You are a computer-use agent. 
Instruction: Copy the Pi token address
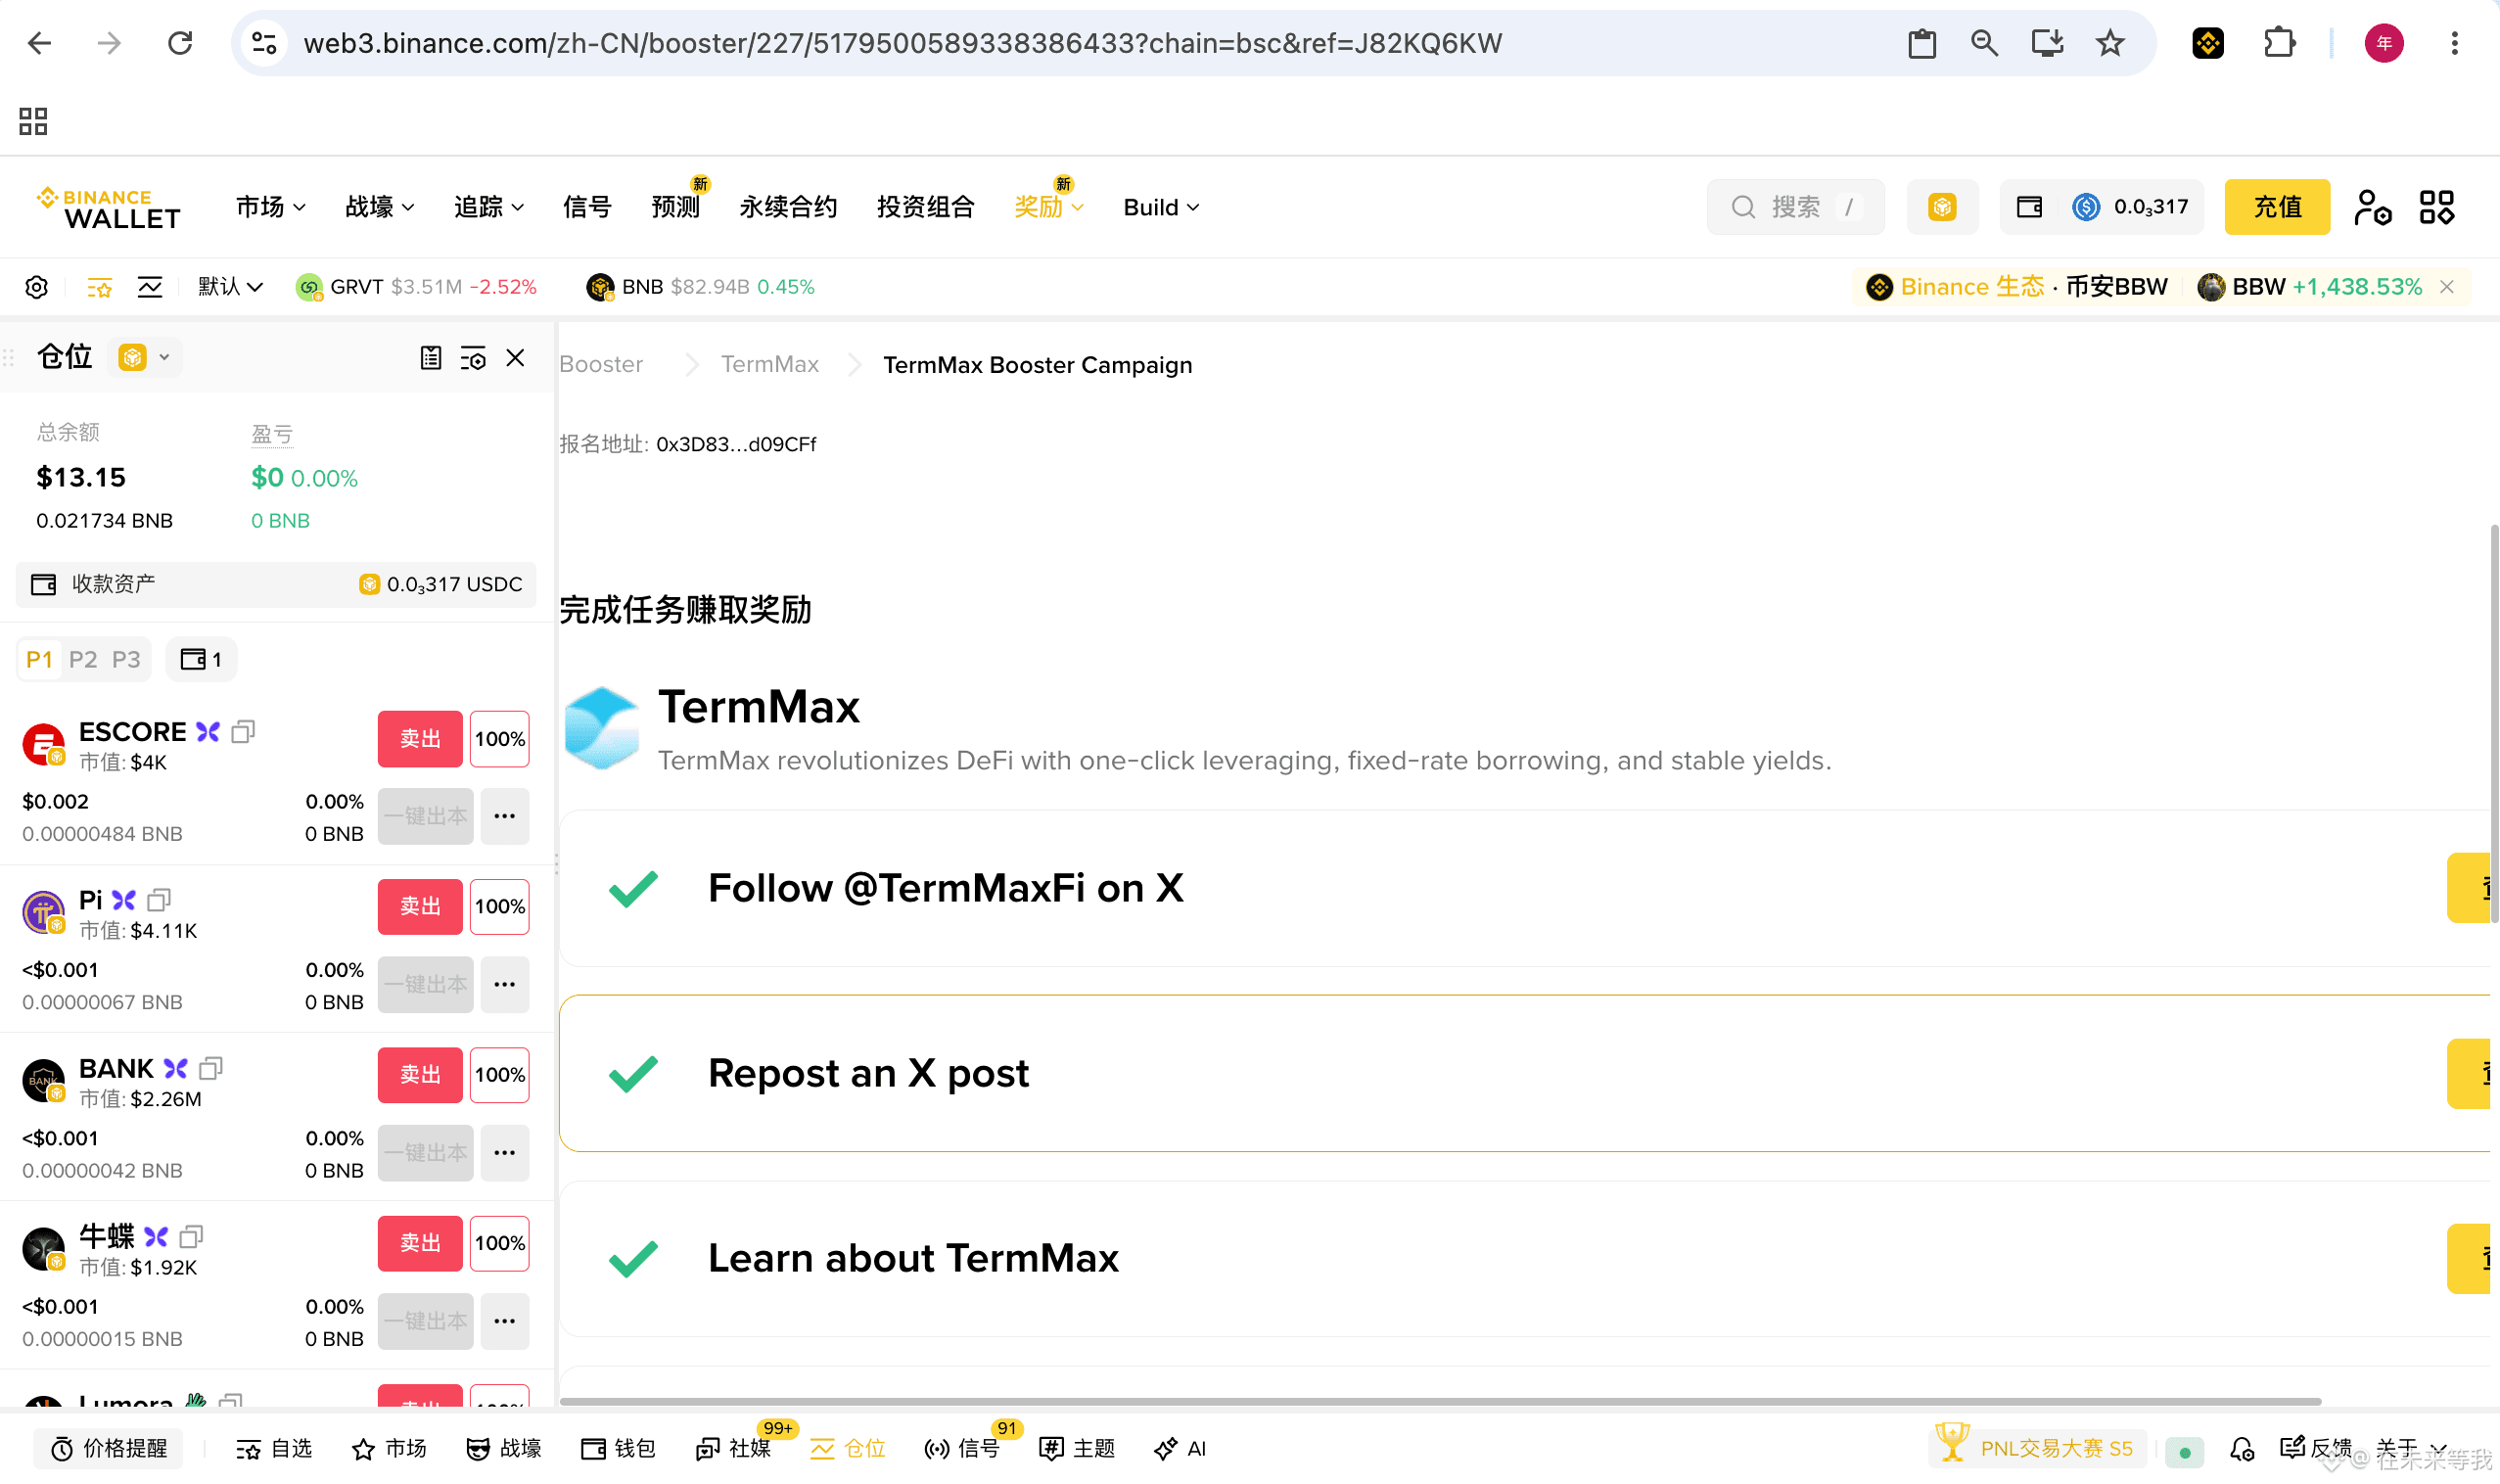(x=159, y=900)
